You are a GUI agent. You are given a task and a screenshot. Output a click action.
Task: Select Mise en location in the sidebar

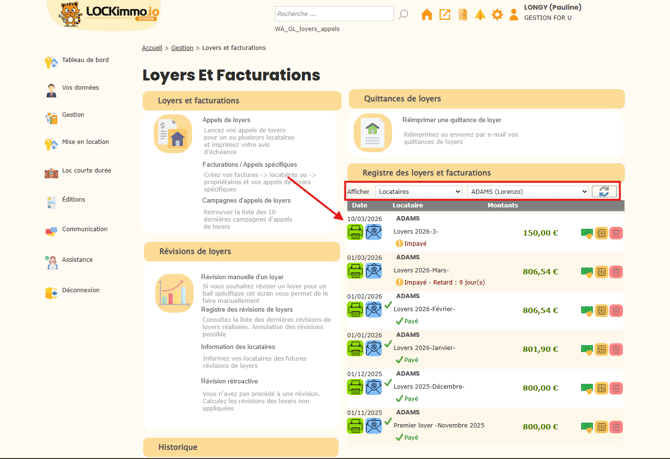85,142
